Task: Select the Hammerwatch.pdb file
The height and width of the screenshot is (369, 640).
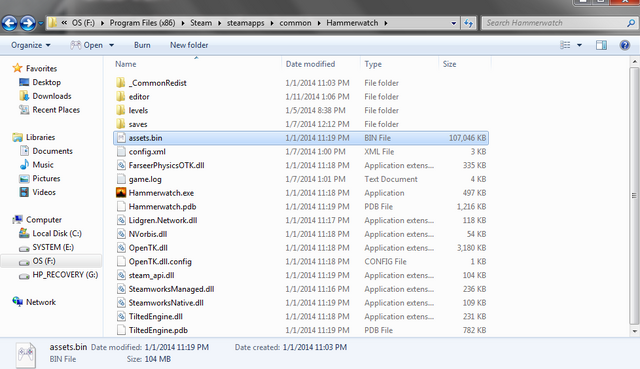Action: tap(162, 207)
